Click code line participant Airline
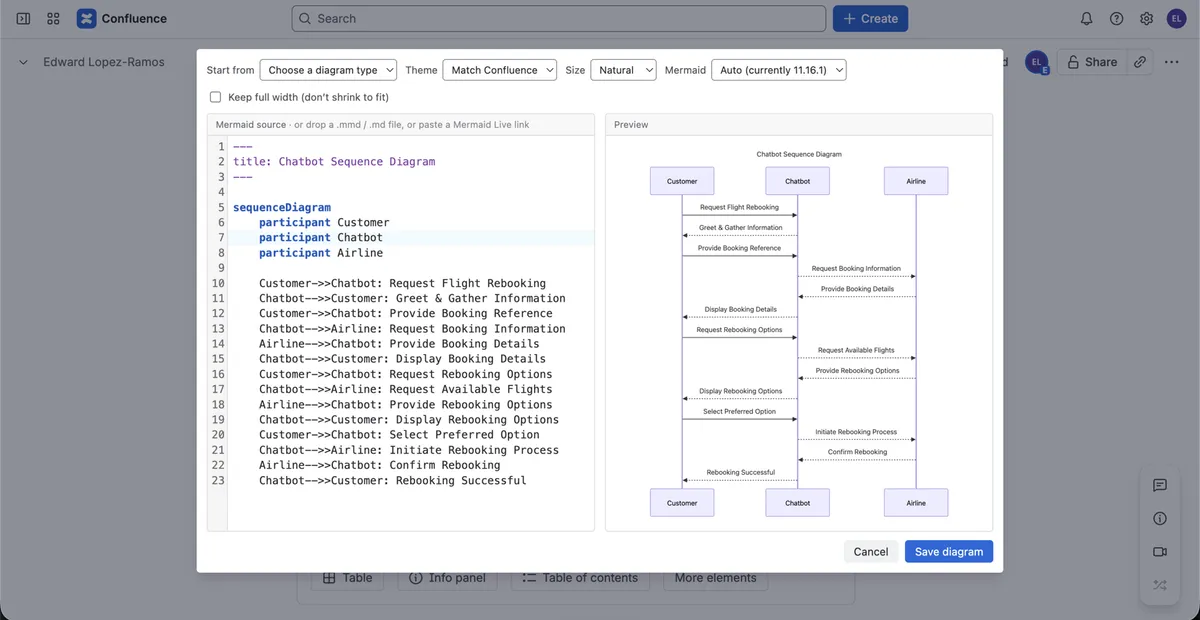1200x620 pixels. click(321, 253)
